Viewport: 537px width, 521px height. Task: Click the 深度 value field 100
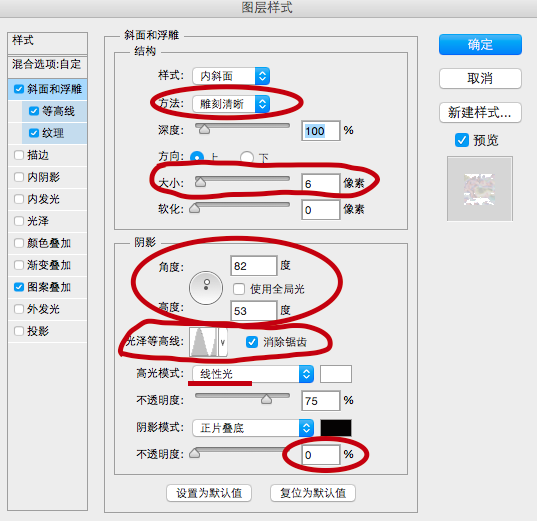click(x=321, y=131)
